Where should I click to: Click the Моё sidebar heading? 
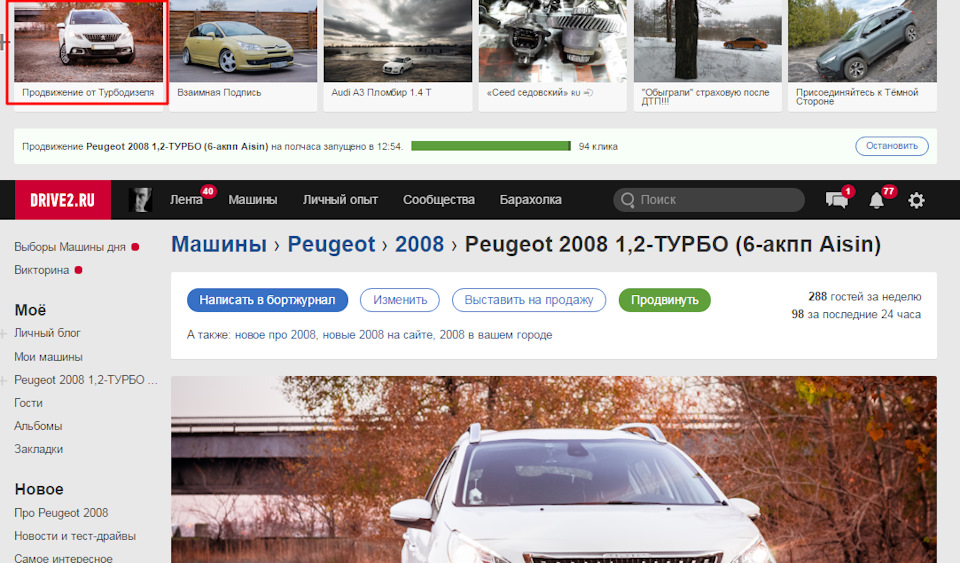click(30, 310)
